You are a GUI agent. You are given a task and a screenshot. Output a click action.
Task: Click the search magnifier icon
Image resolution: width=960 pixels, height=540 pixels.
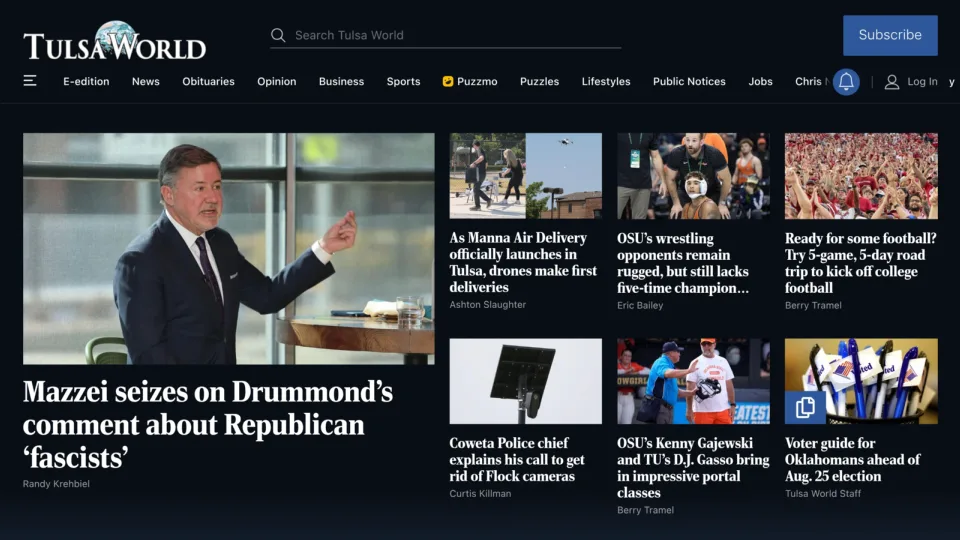click(x=278, y=36)
